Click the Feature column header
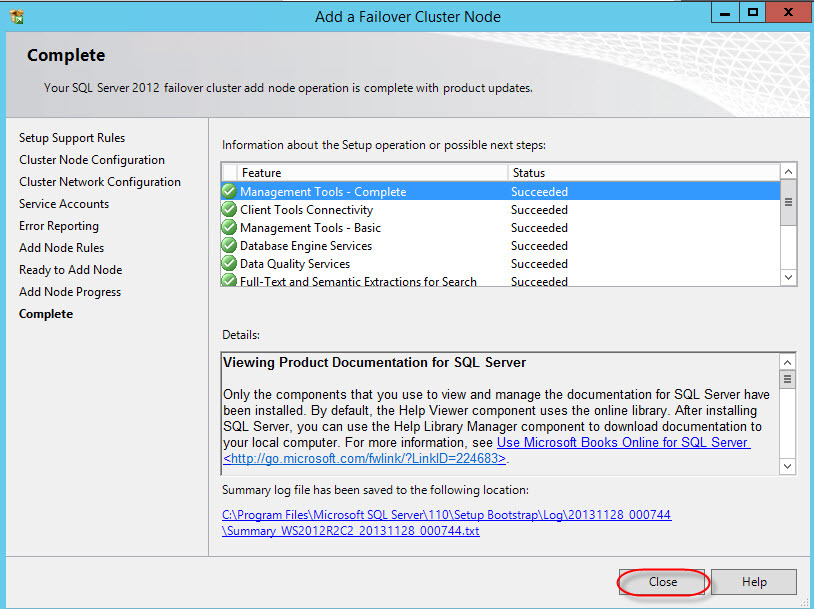 [373, 173]
